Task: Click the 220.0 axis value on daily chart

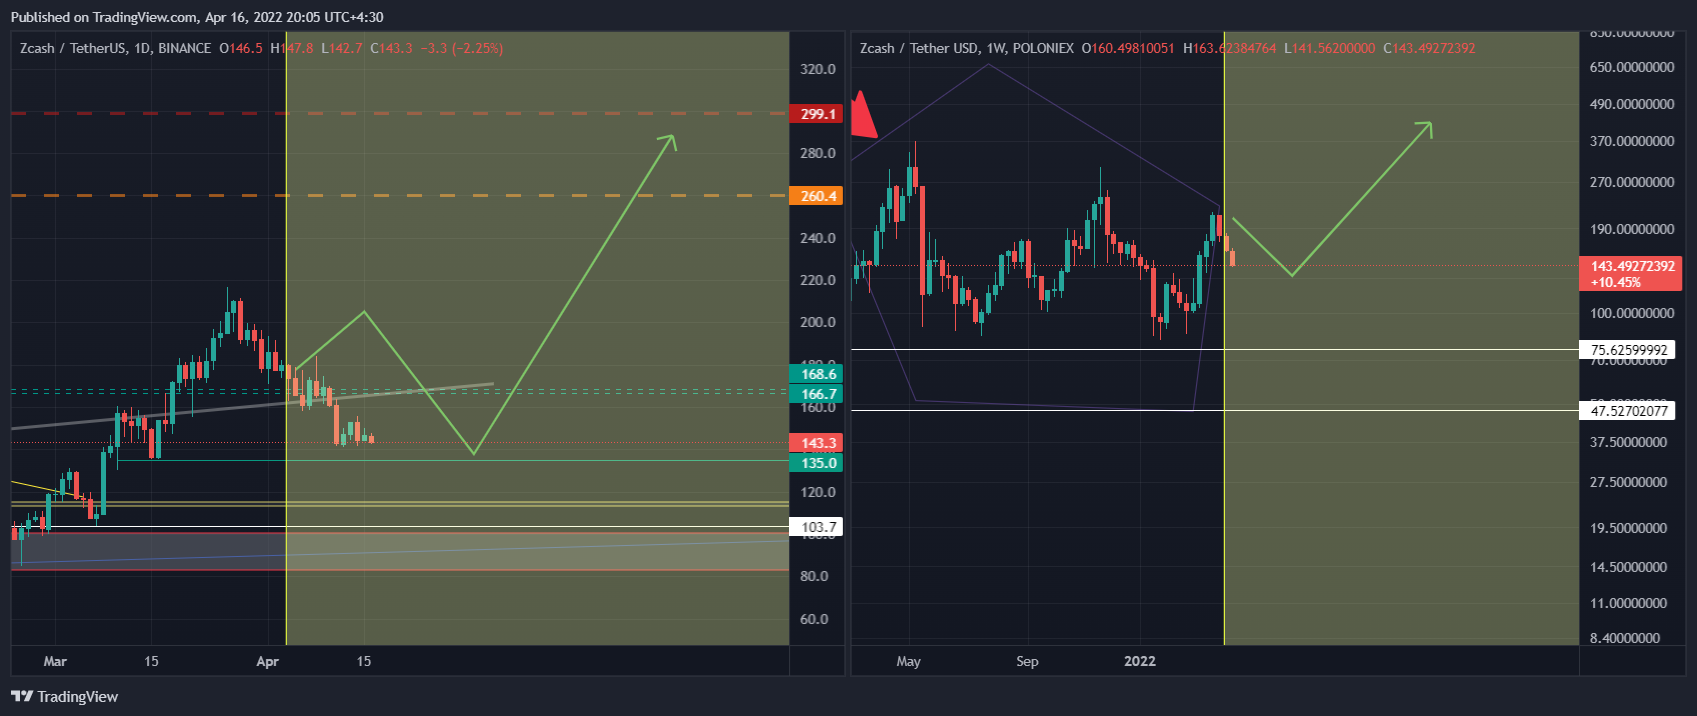Action: (x=818, y=280)
